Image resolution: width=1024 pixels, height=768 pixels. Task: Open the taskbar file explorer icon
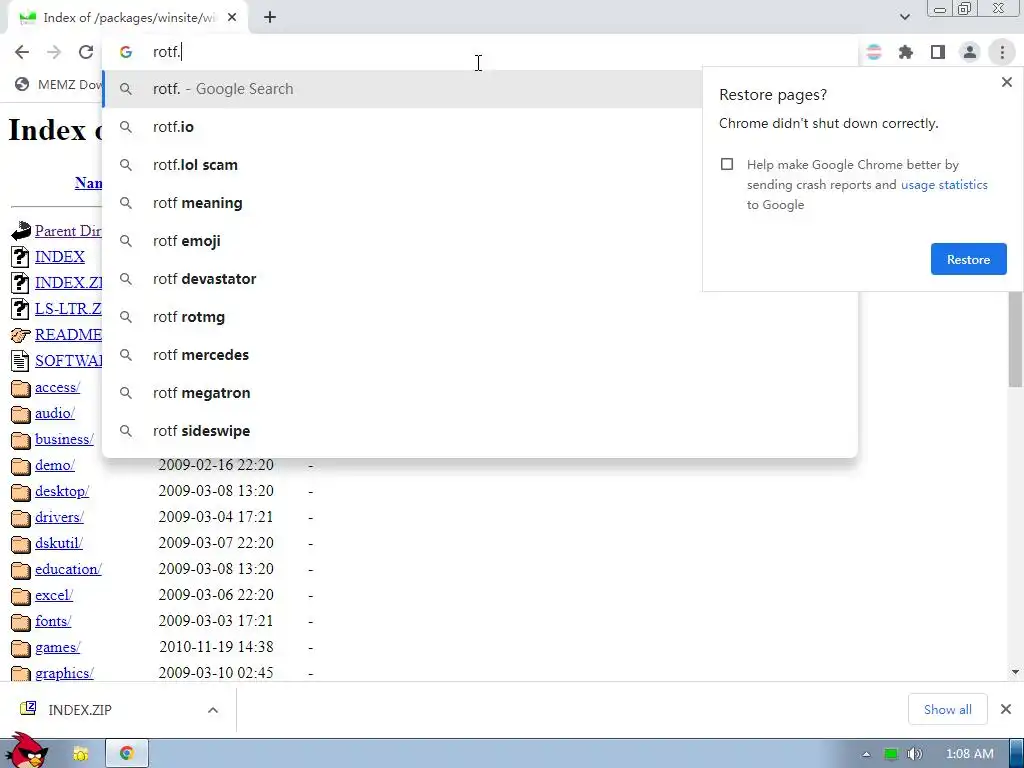81,754
